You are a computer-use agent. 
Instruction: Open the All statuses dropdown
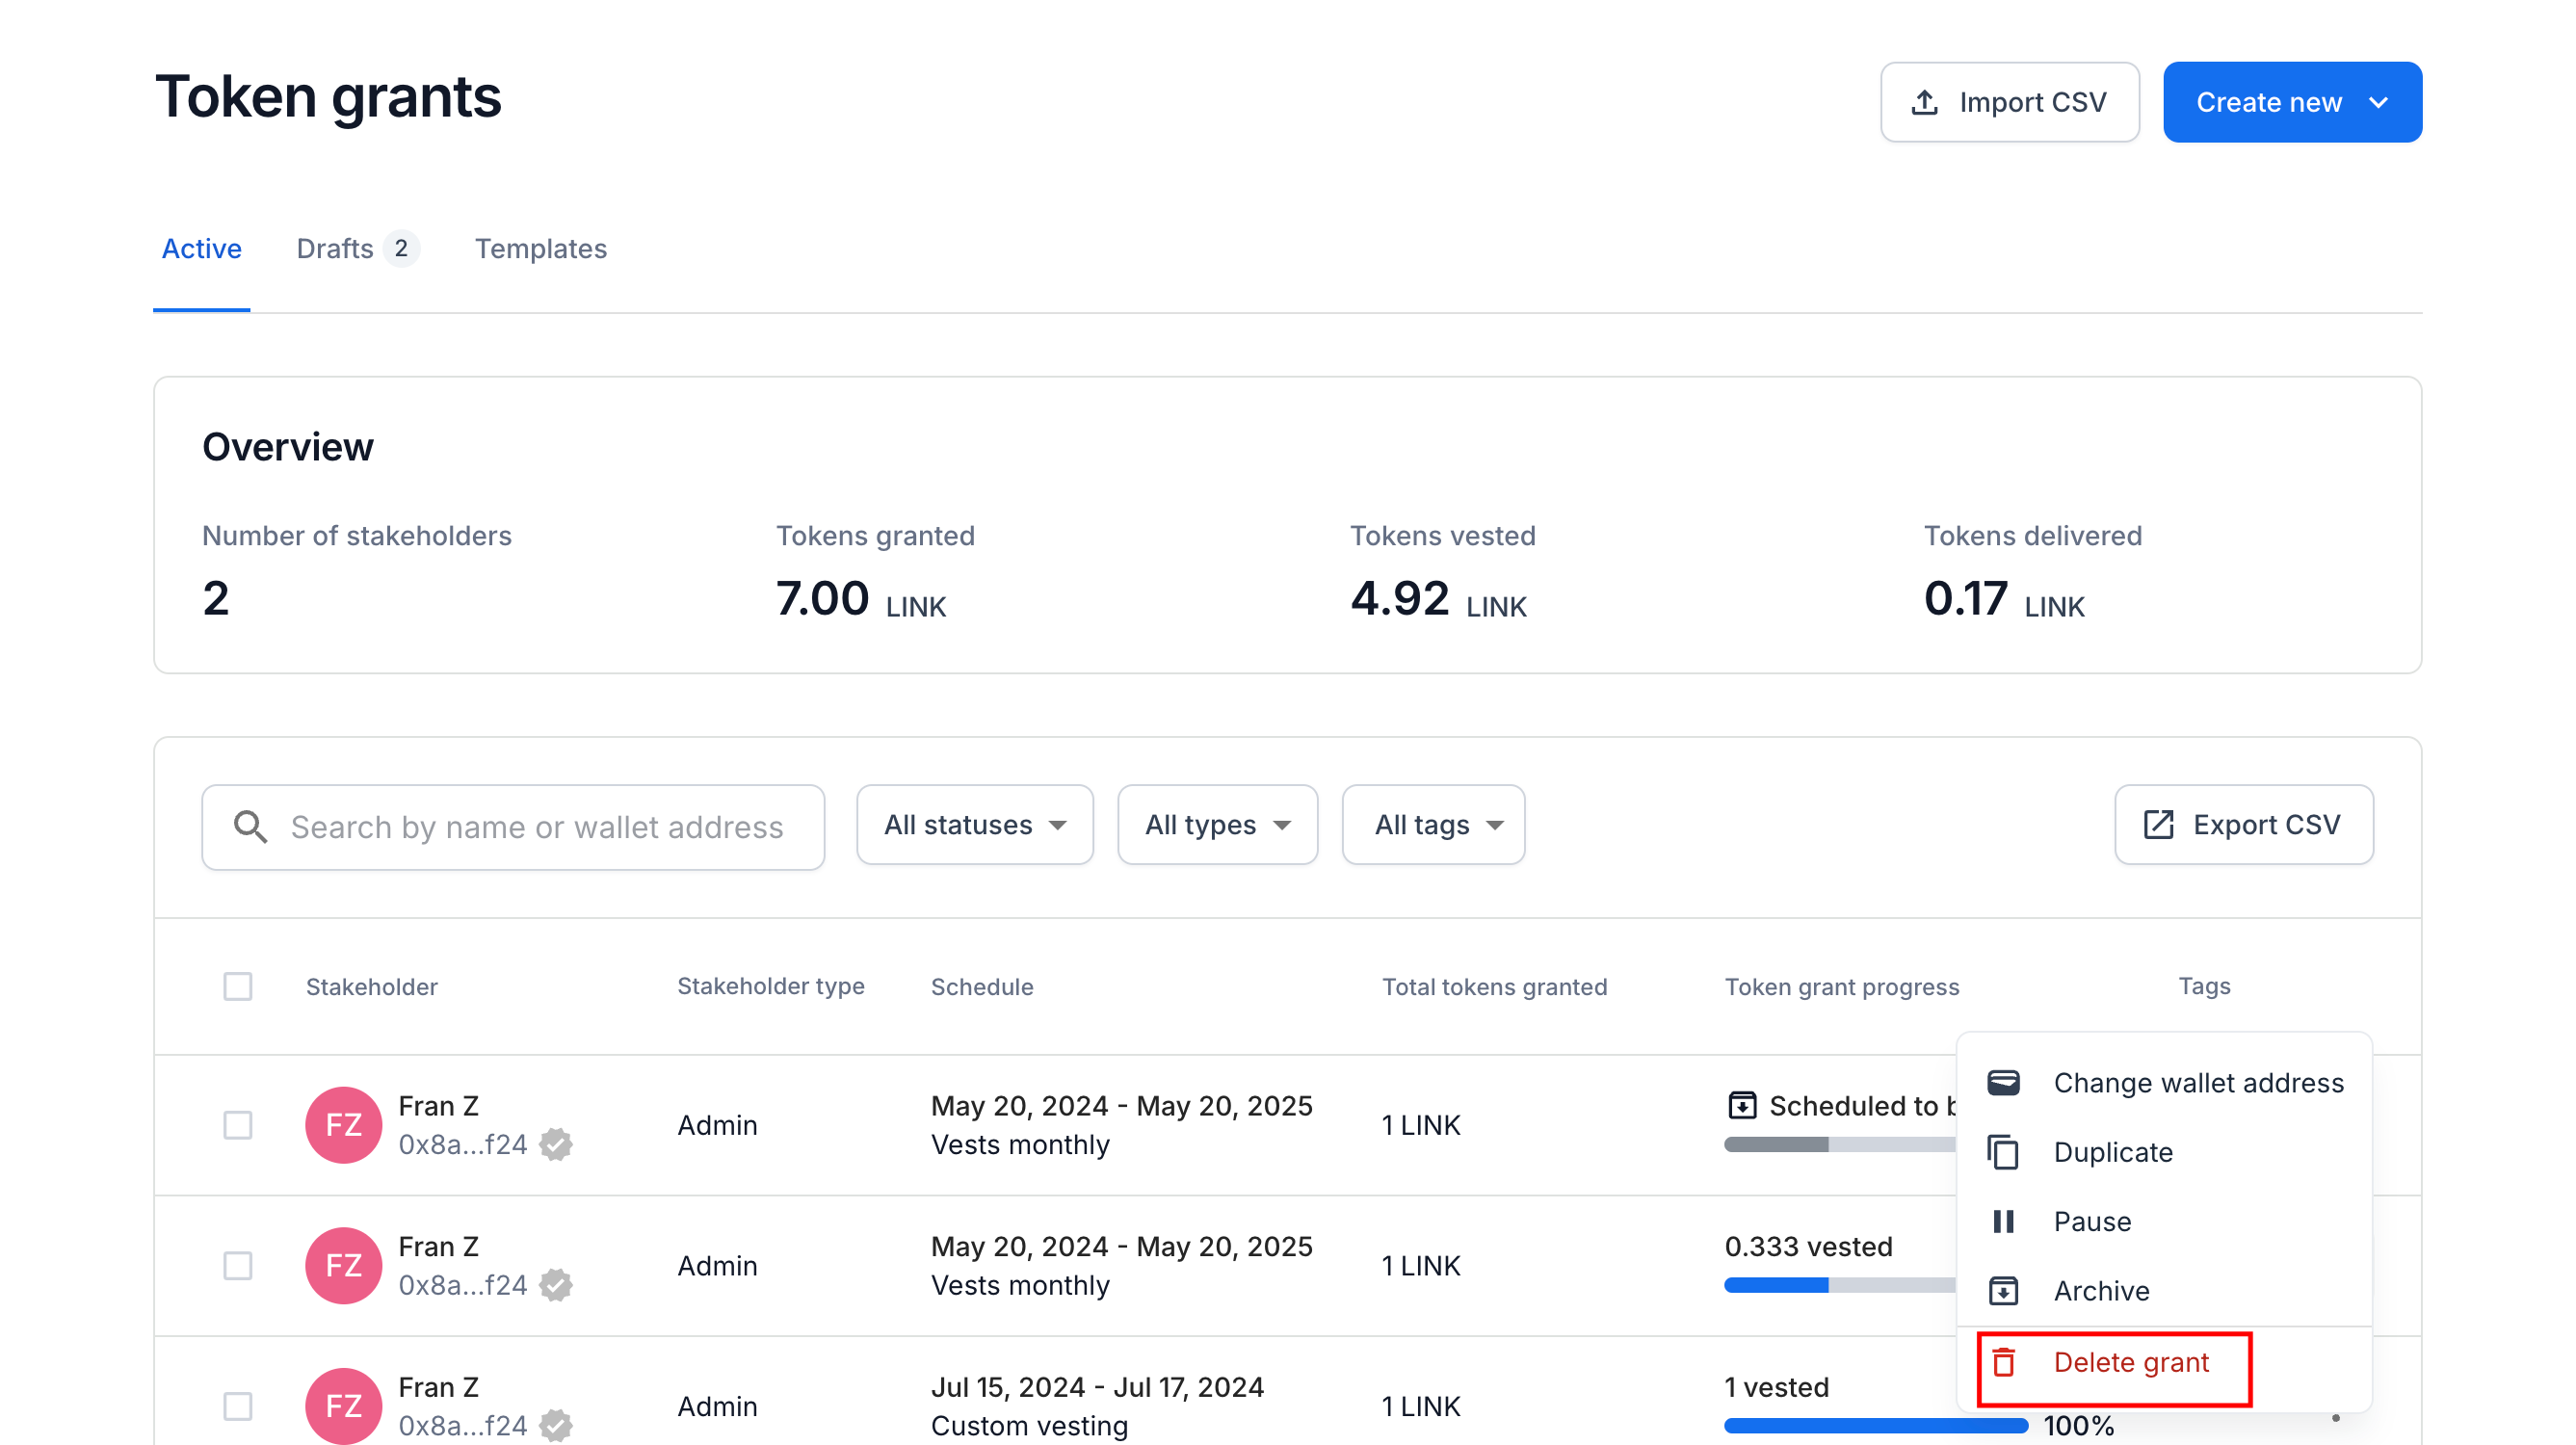[974, 825]
